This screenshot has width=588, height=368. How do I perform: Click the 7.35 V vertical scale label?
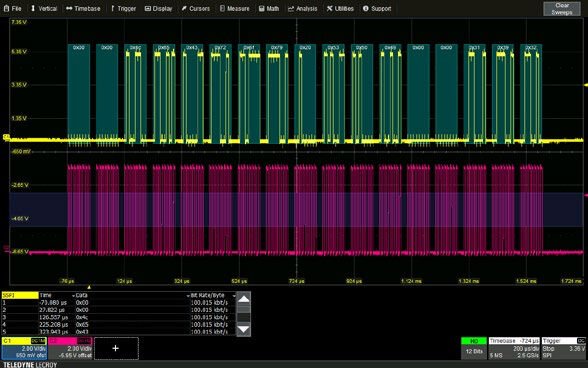(19, 22)
